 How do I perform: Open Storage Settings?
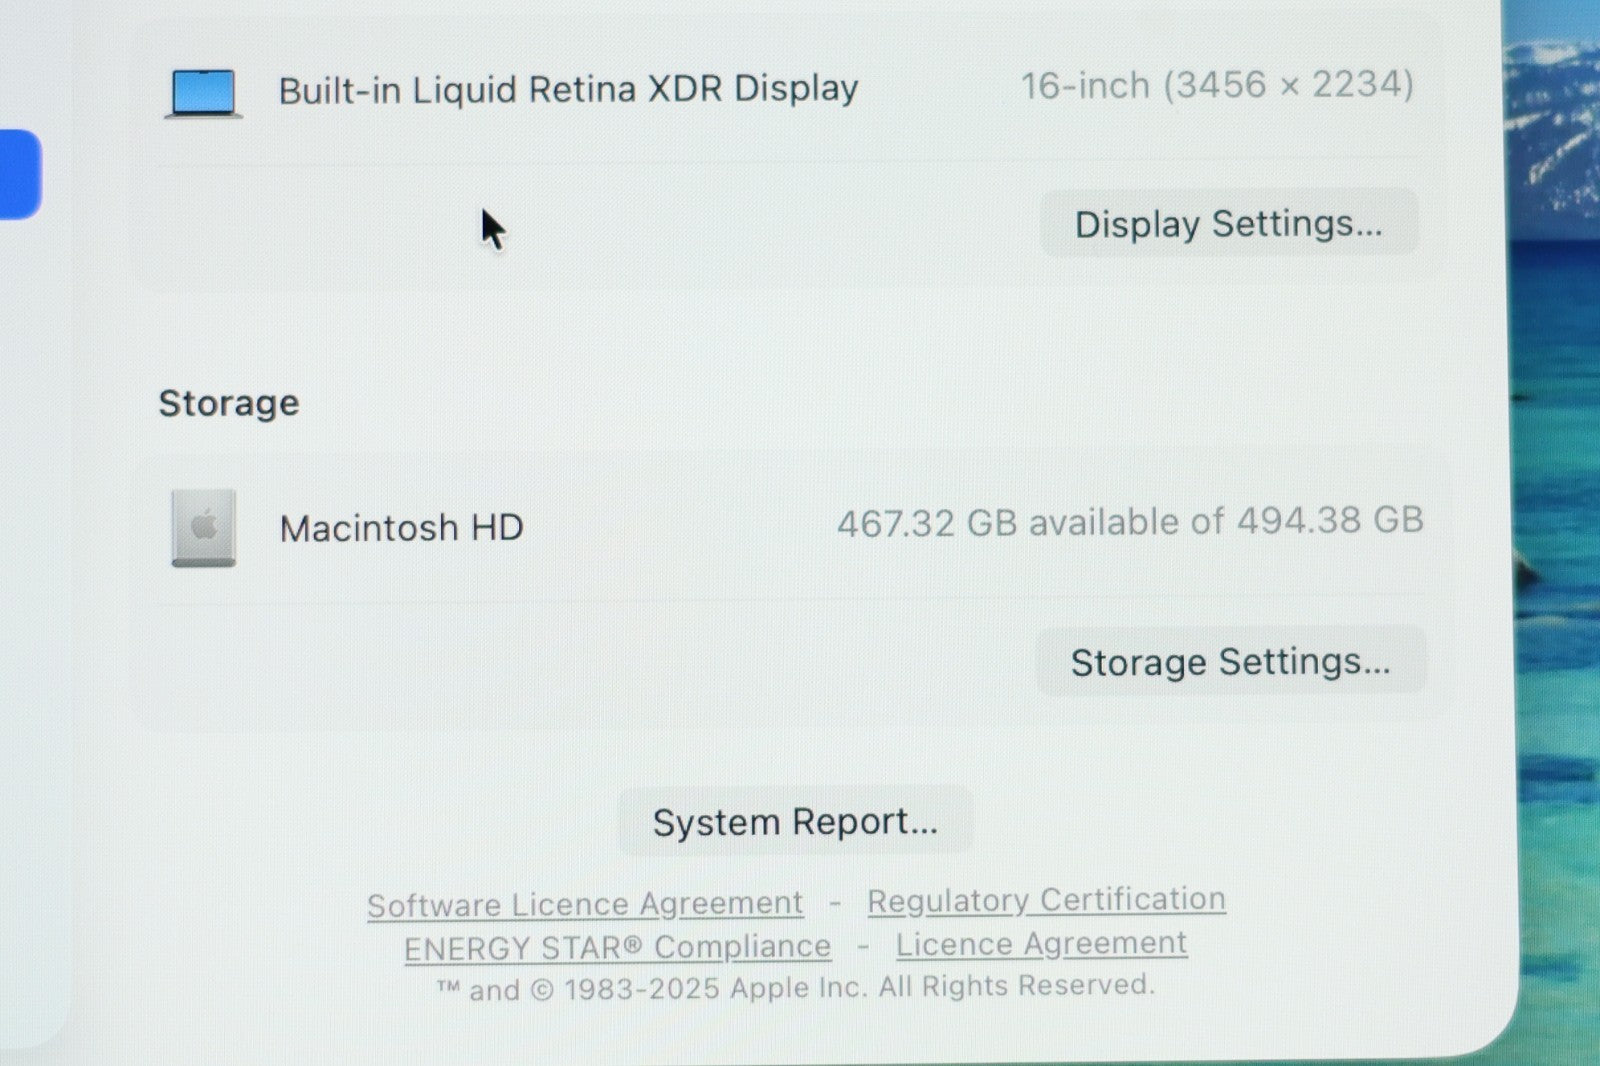click(x=1230, y=662)
